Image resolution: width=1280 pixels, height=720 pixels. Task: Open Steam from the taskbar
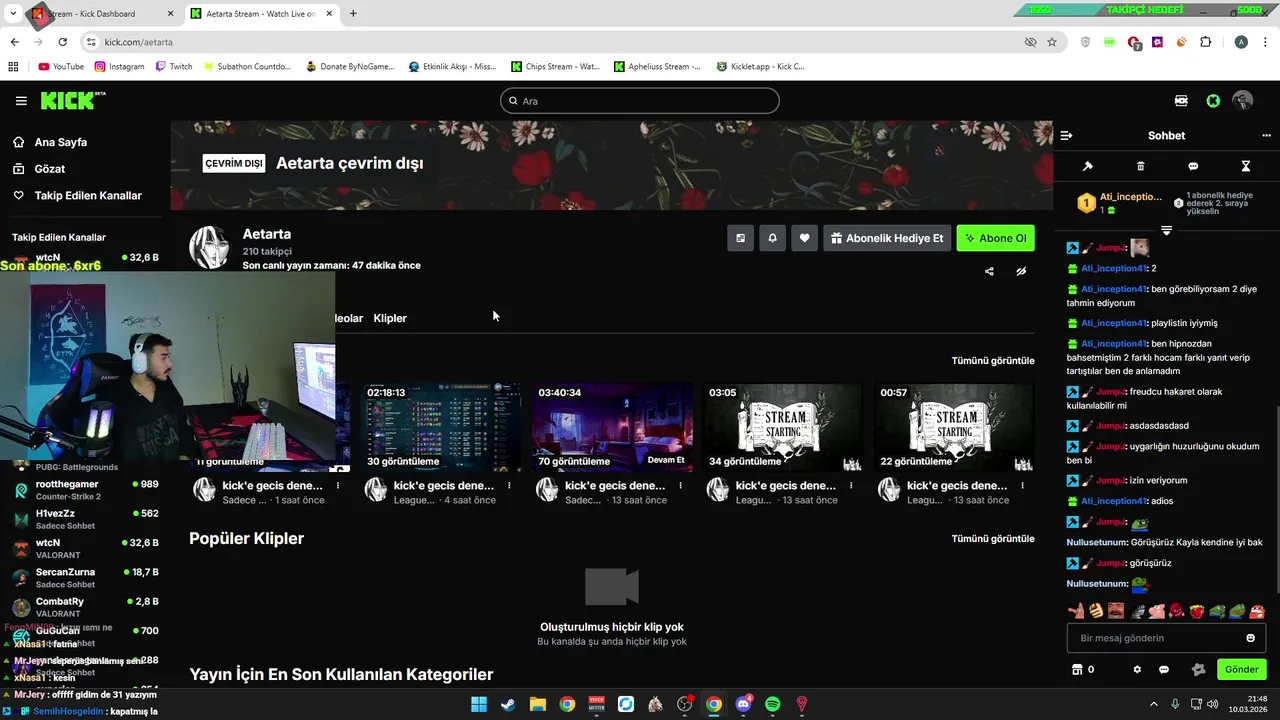[x=508, y=704]
